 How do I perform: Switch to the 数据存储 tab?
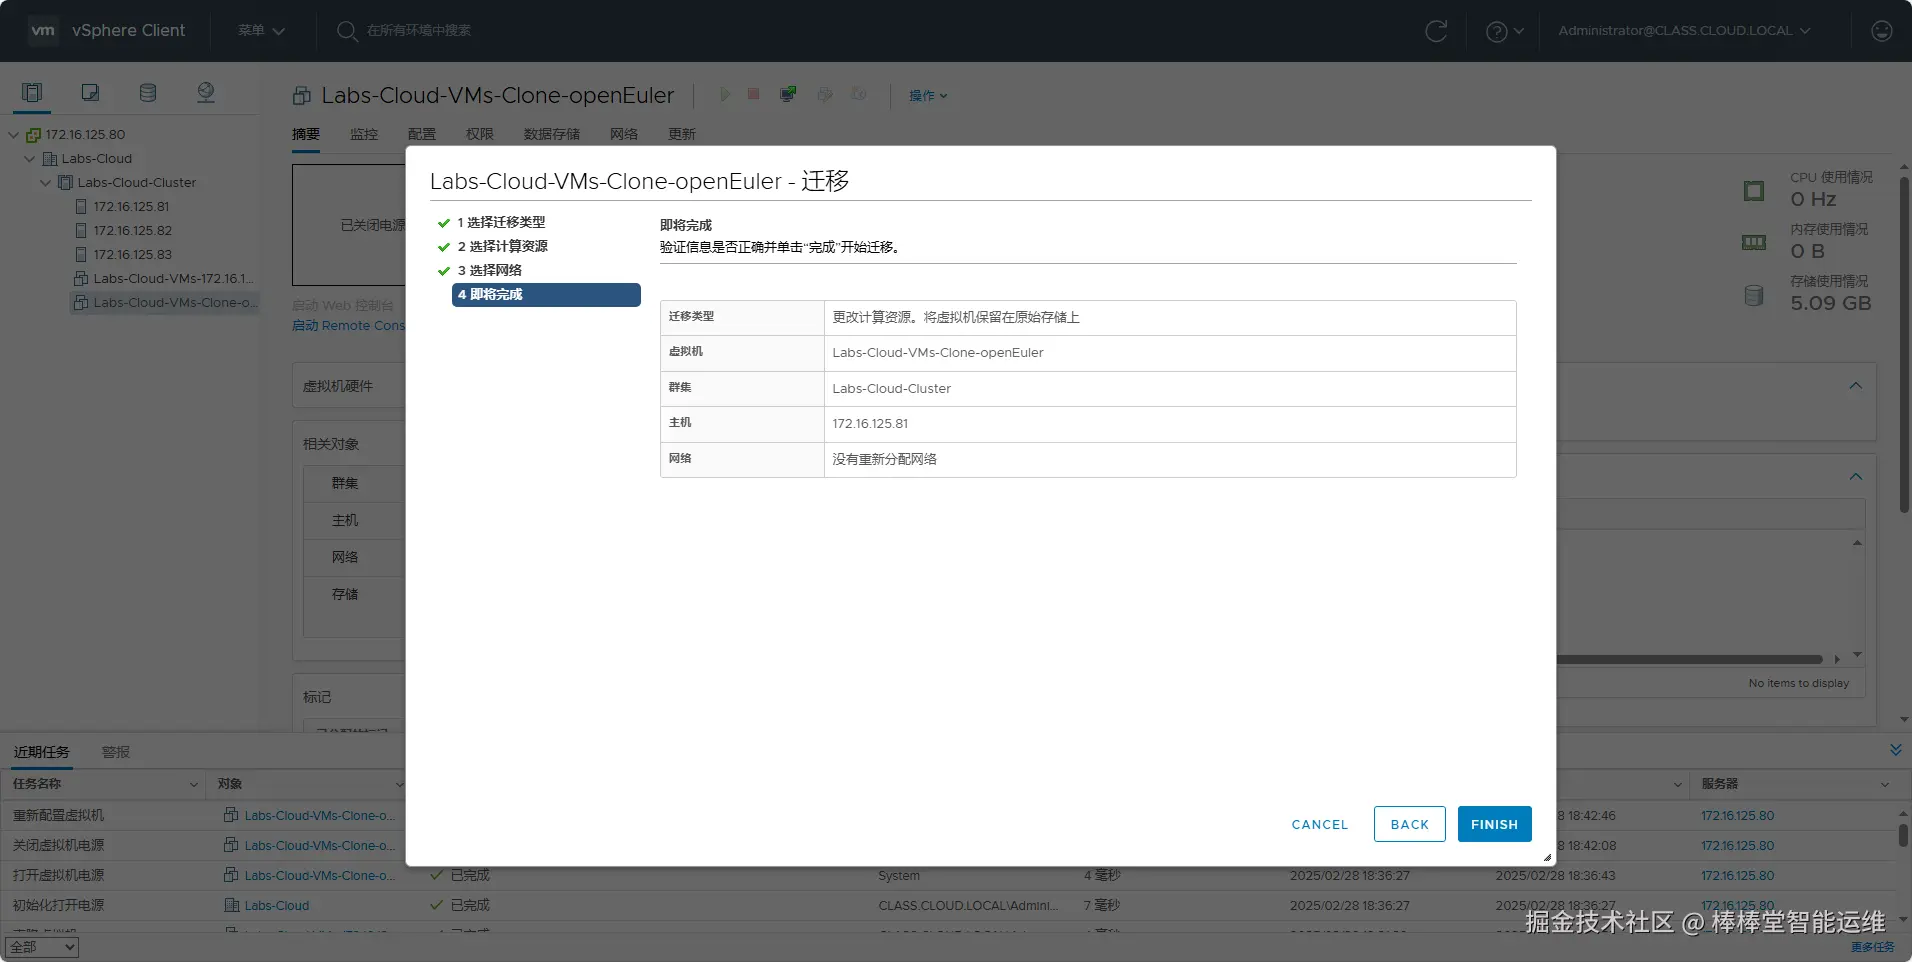(x=552, y=134)
